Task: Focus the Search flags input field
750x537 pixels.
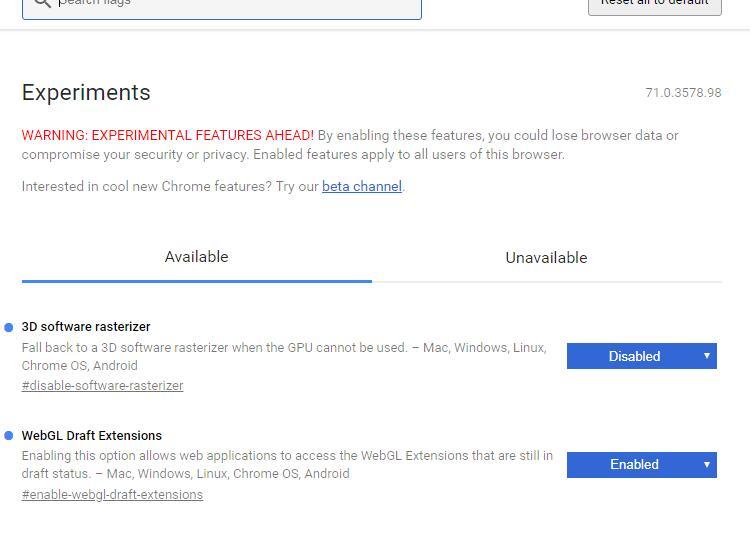Action: pos(230,4)
